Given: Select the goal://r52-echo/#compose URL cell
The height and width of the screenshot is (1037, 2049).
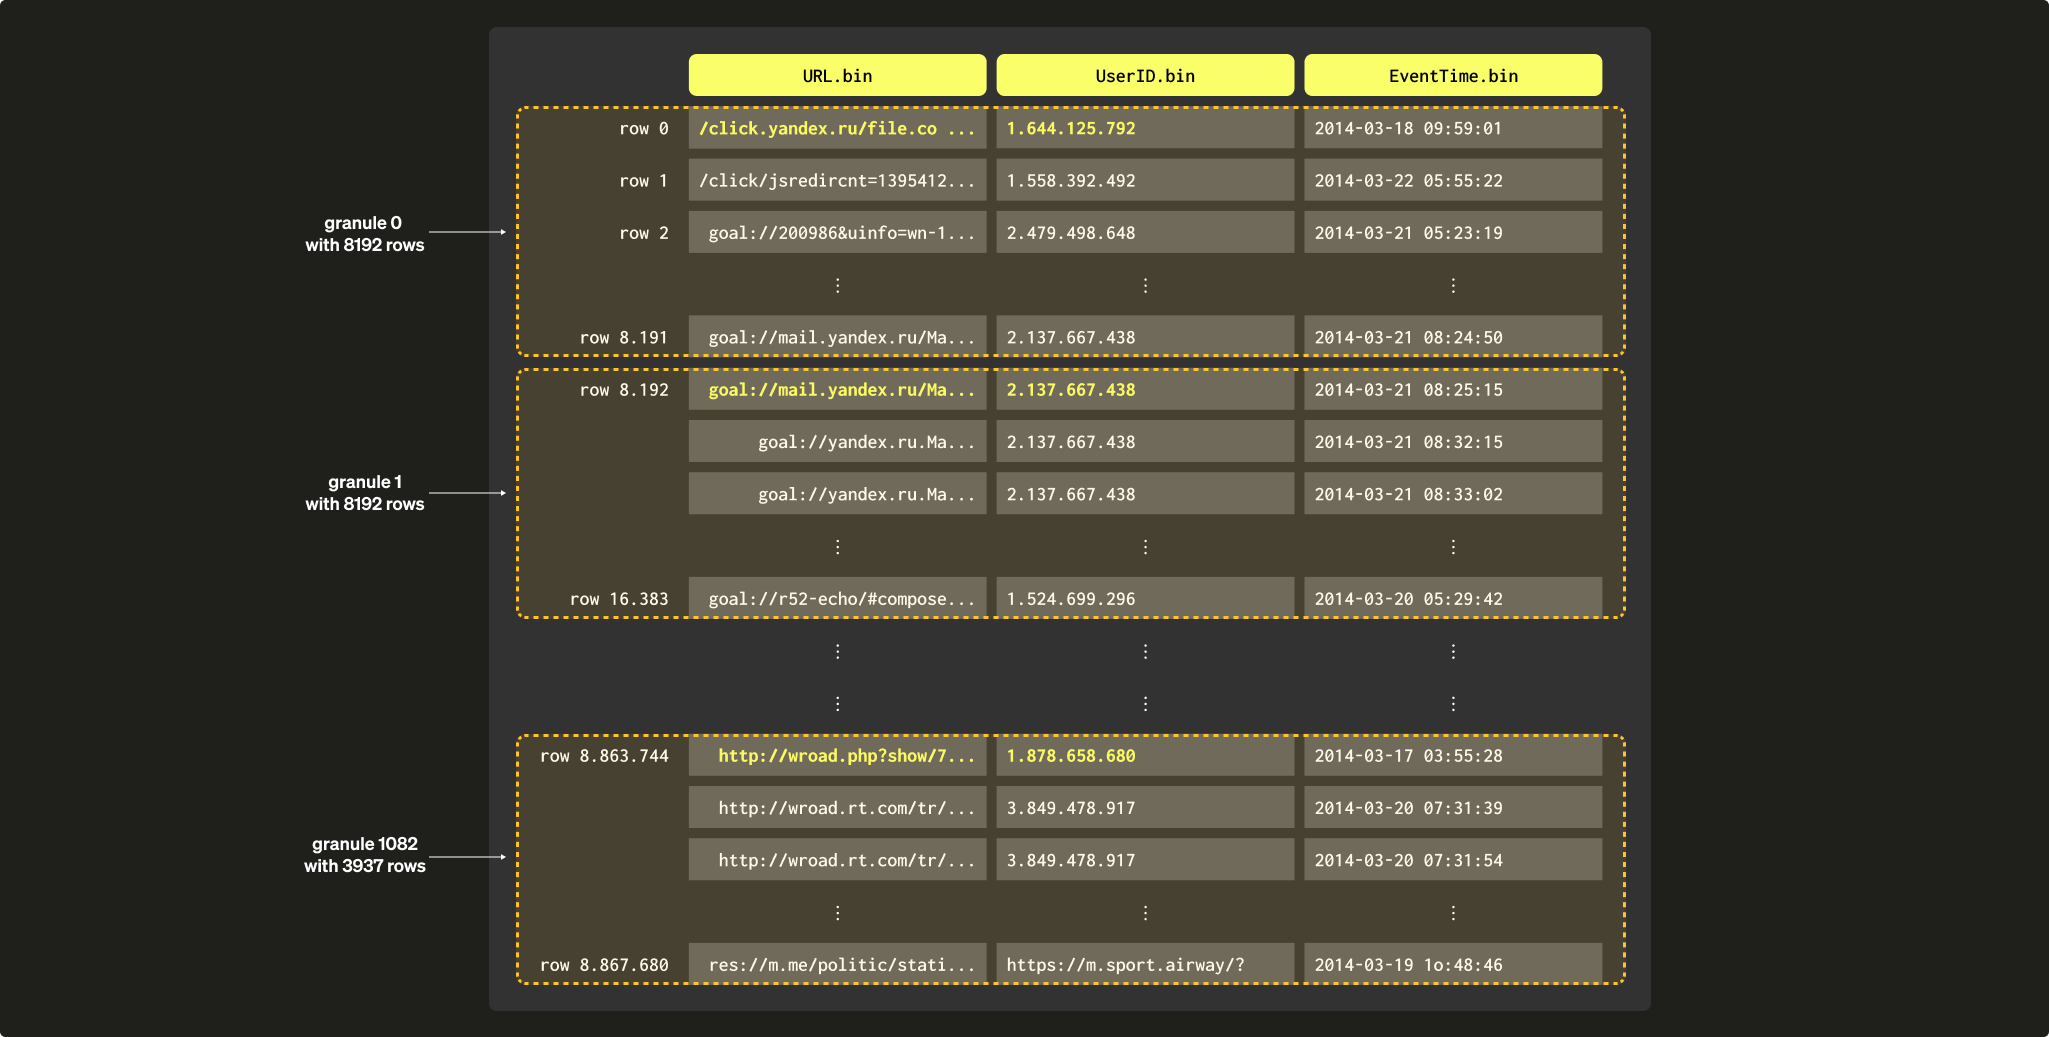Looking at the screenshot, I should pos(837,599).
